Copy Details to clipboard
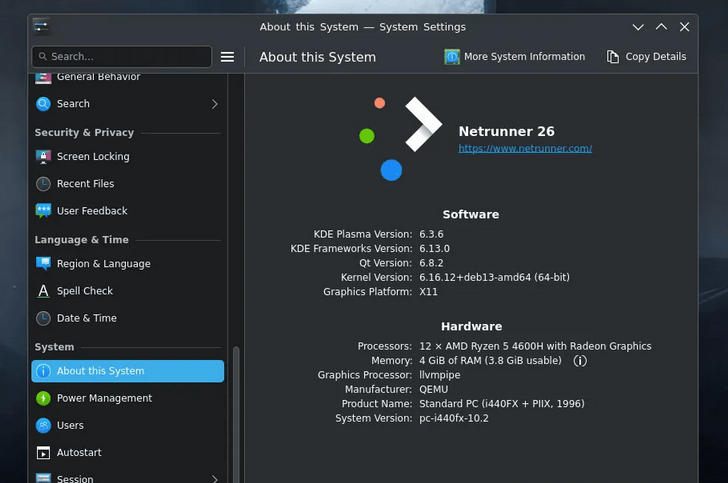The width and height of the screenshot is (728, 483). 646,57
